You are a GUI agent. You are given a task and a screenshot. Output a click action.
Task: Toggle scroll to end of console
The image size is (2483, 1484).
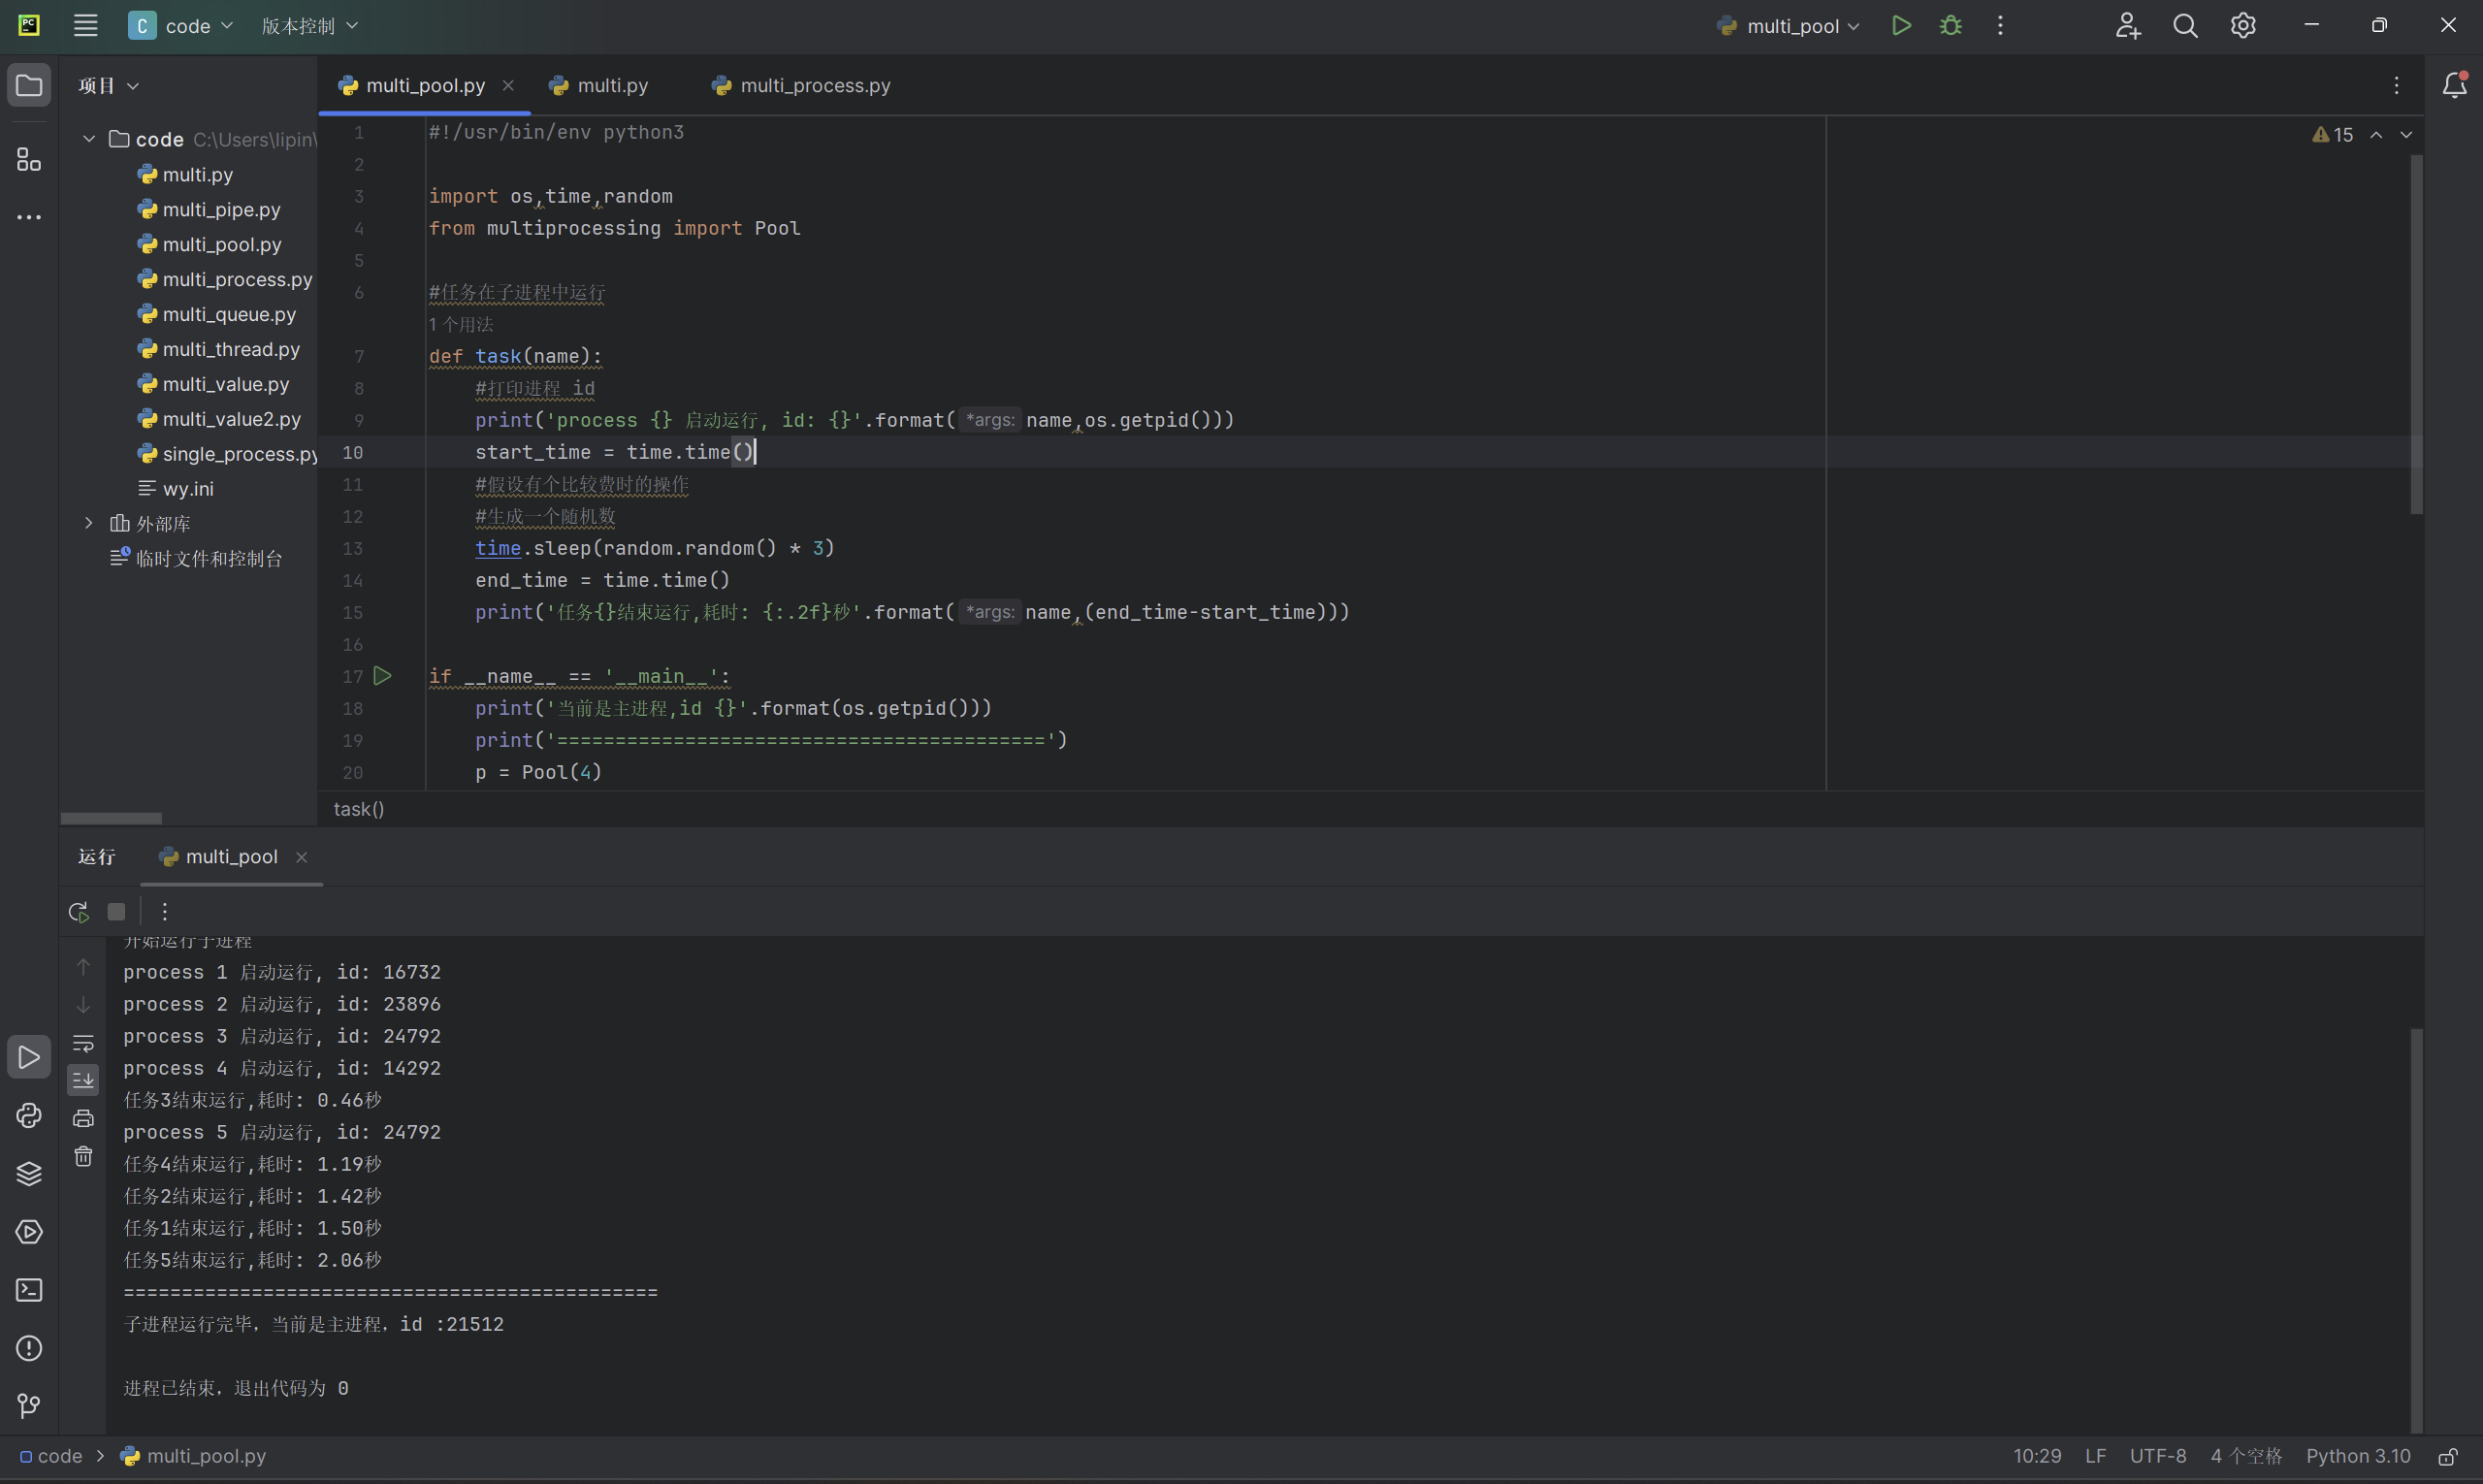[x=84, y=1081]
